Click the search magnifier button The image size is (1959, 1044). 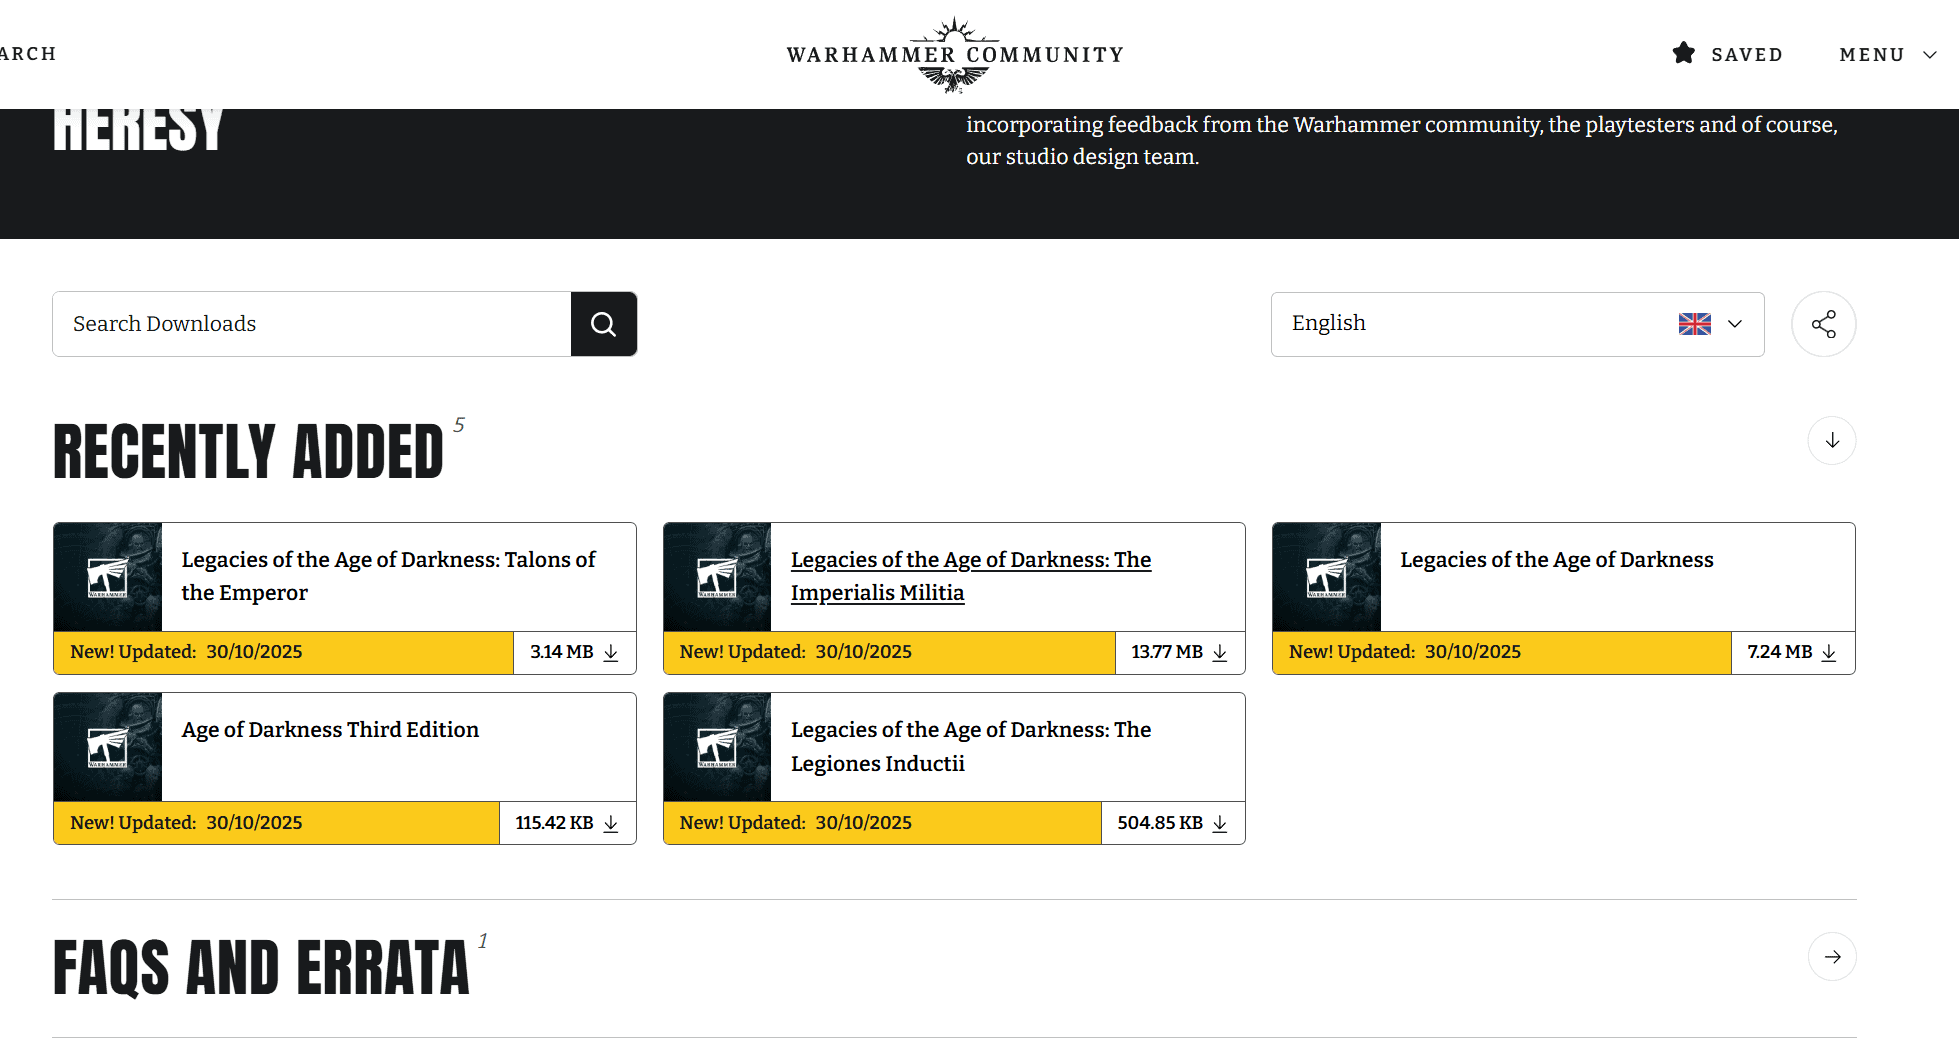[x=603, y=324]
